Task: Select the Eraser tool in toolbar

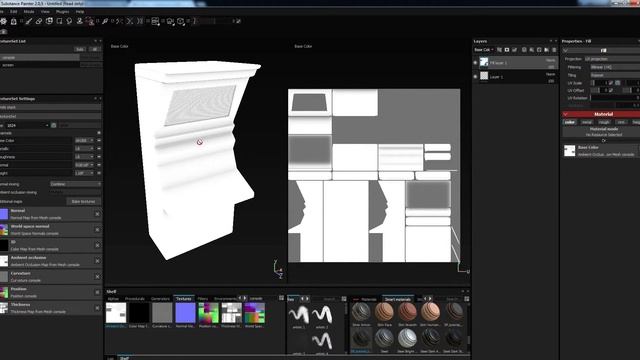Action: pos(39,21)
